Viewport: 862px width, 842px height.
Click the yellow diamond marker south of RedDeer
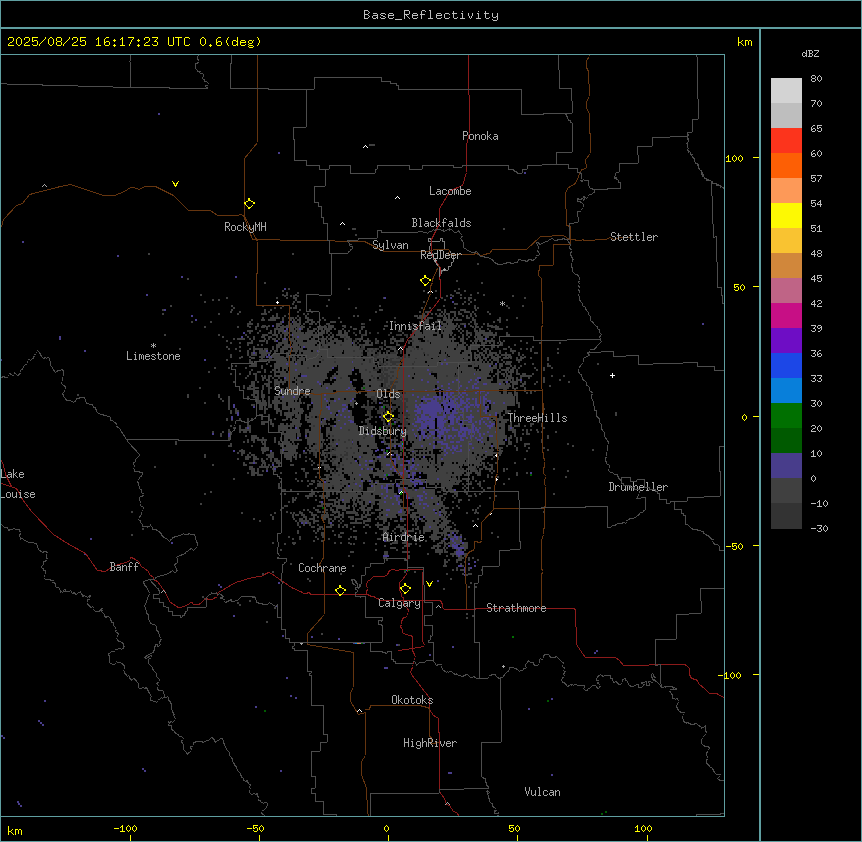click(426, 281)
